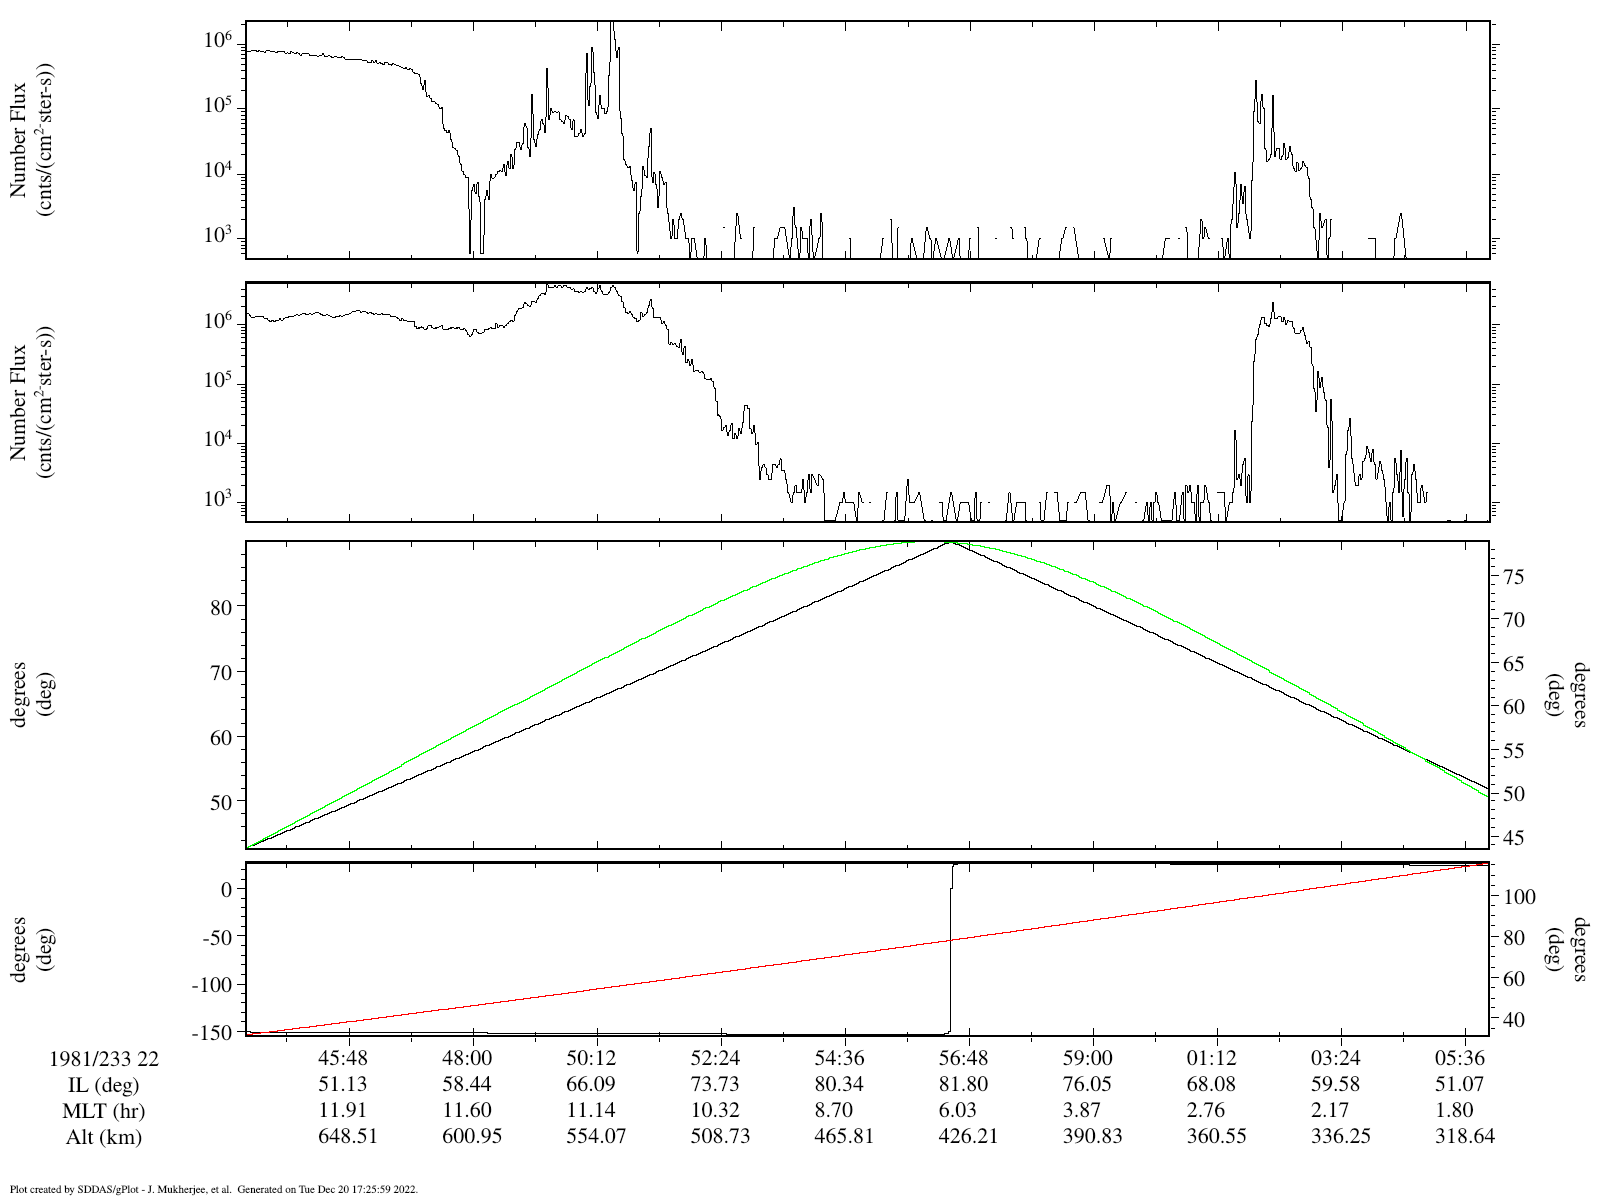Click the 48:00 time axis label

467,1058
